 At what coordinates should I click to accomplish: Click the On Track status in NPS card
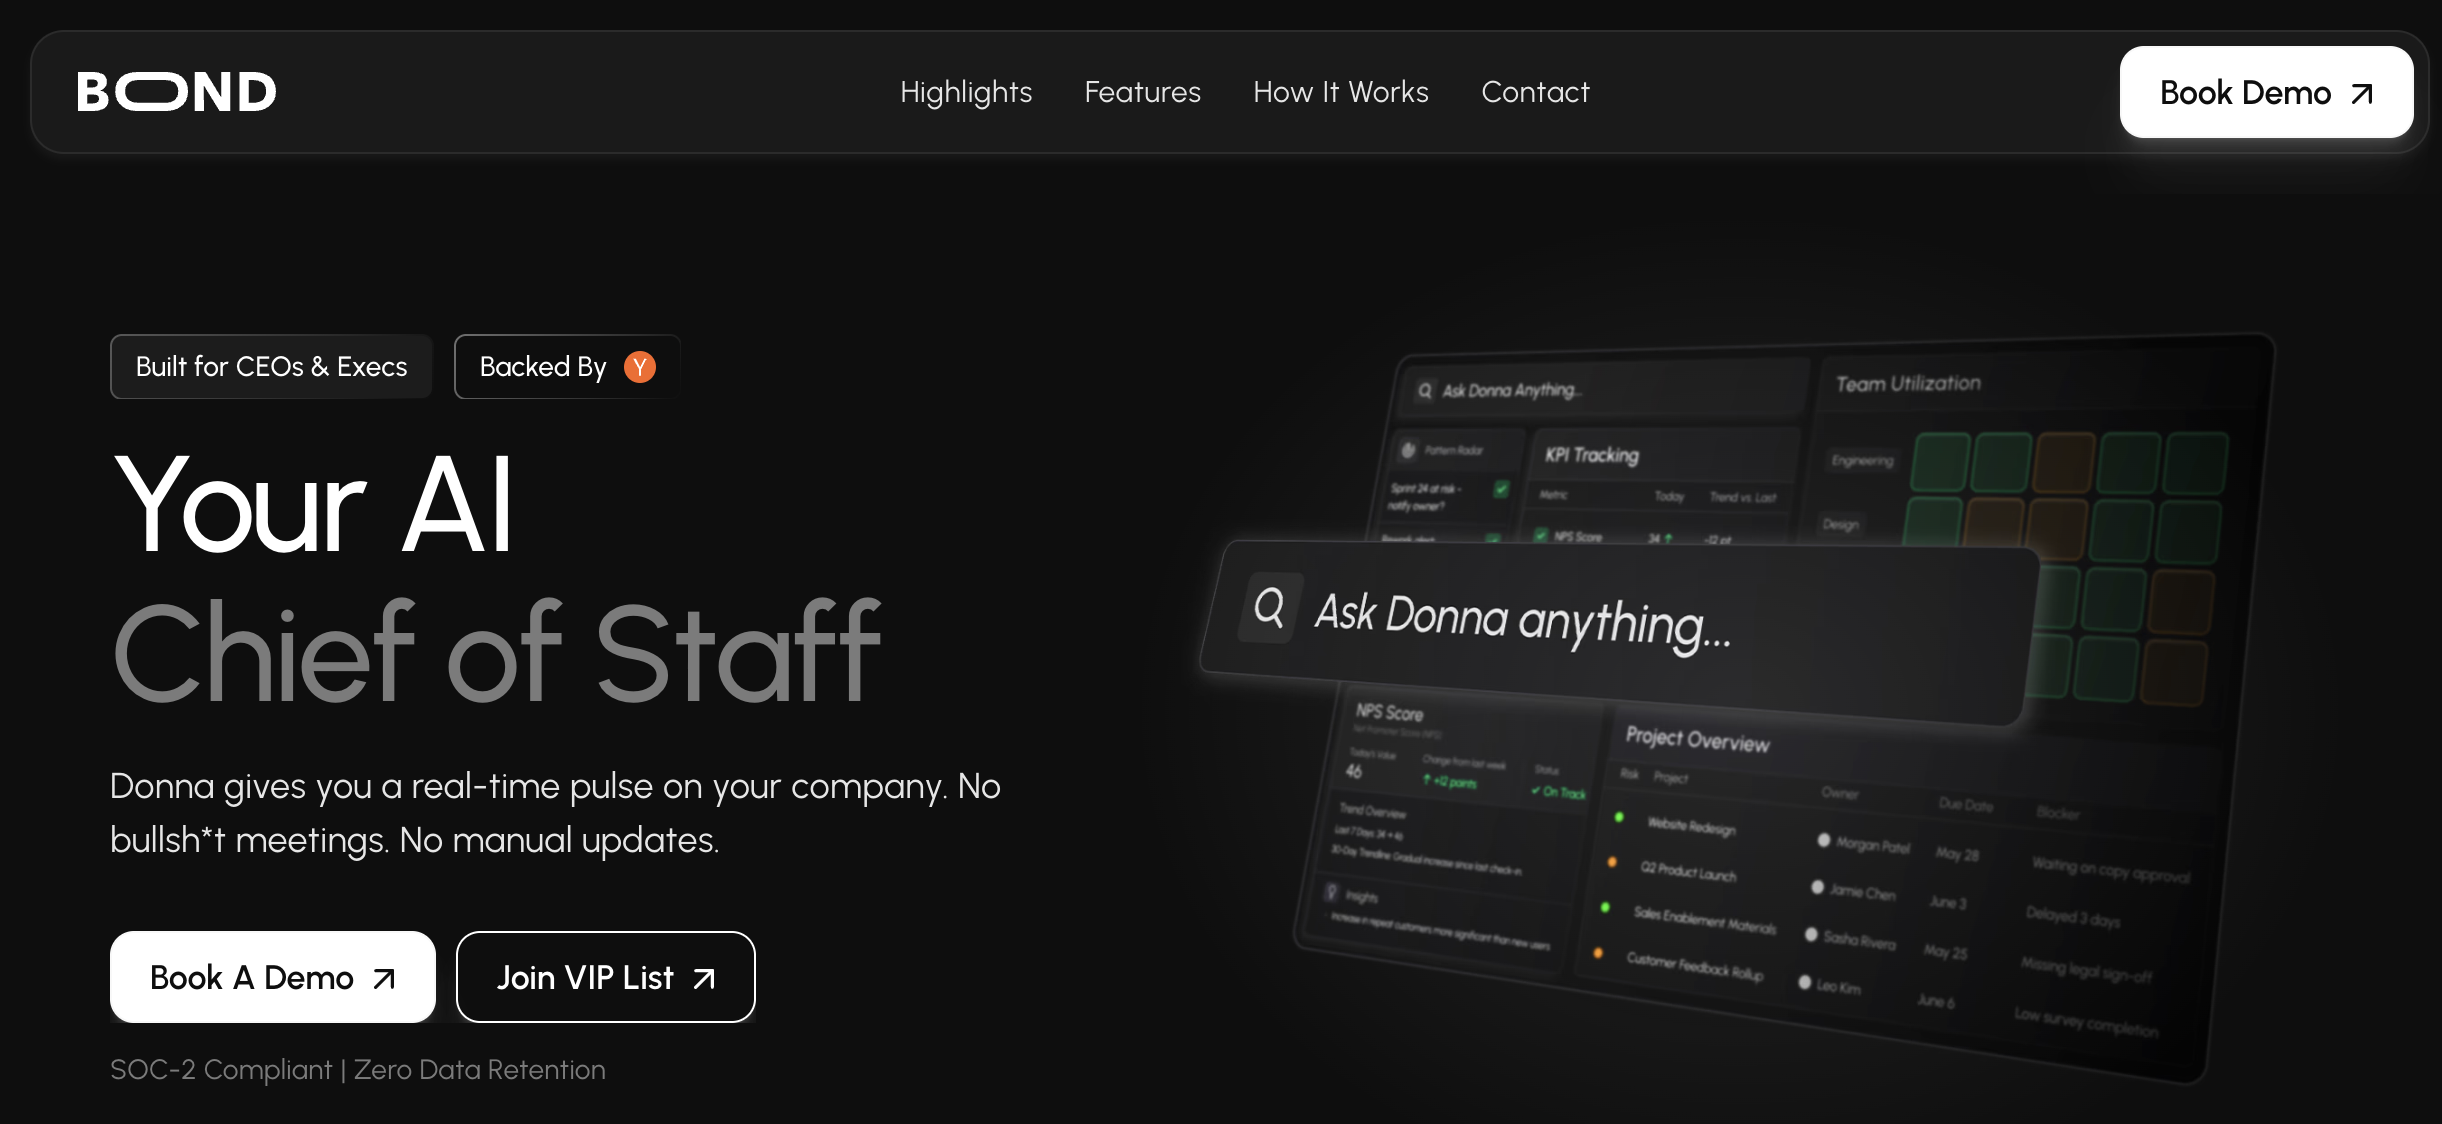tap(1559, 791)
